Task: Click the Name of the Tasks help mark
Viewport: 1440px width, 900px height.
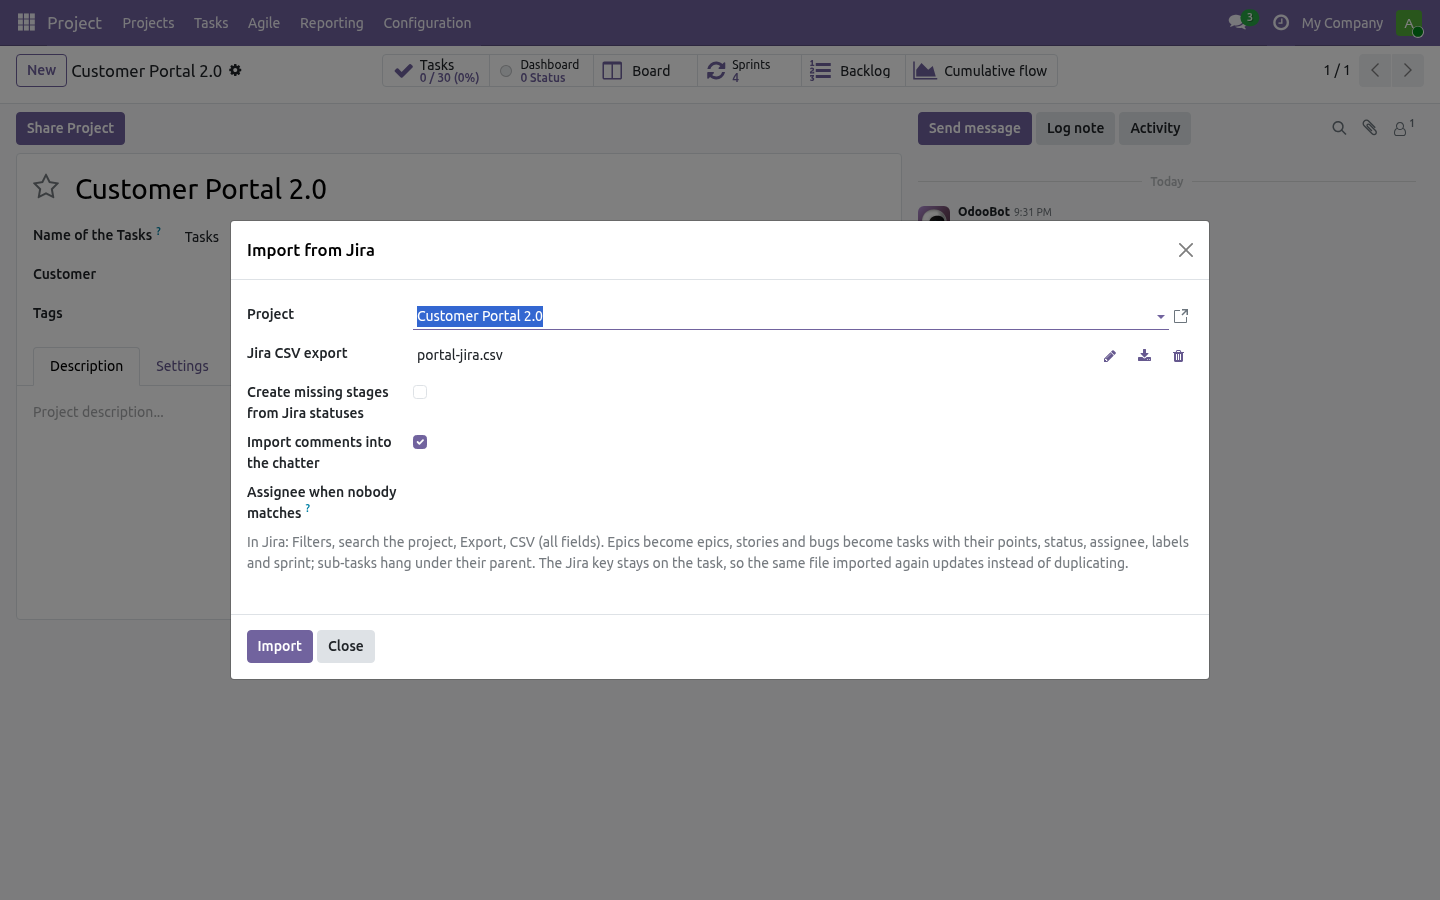Action: point(158,231)
